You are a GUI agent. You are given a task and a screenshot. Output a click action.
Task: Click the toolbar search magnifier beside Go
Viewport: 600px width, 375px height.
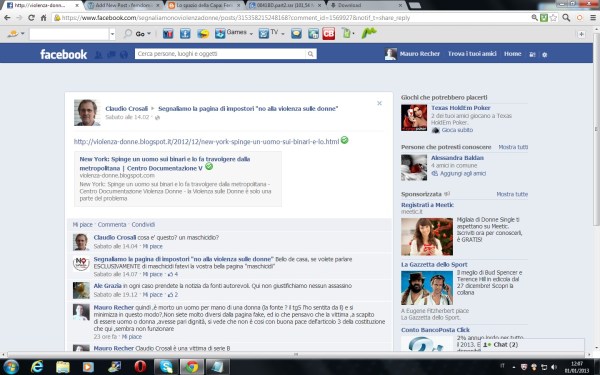pyautogui.click(x=128, y=34)
